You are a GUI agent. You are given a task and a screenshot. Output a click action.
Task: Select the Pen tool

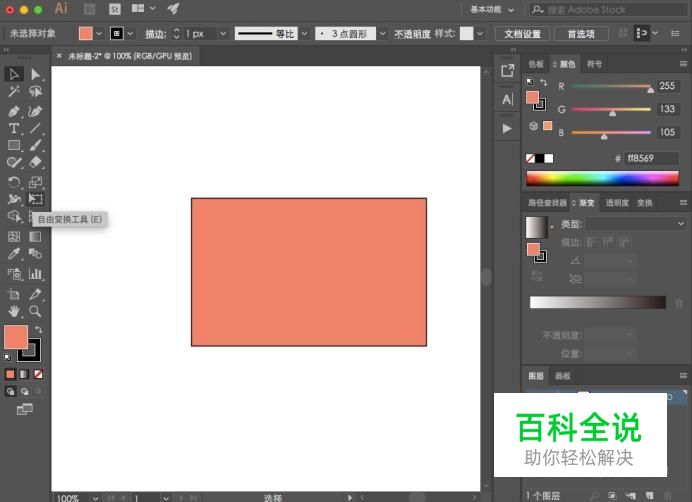pos(14,110)
